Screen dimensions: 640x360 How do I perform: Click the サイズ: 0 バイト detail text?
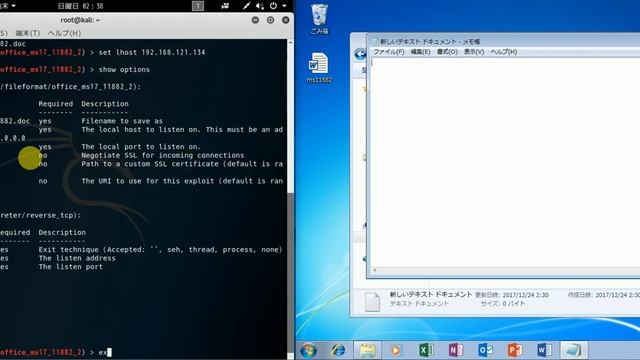tap(503, 304)
